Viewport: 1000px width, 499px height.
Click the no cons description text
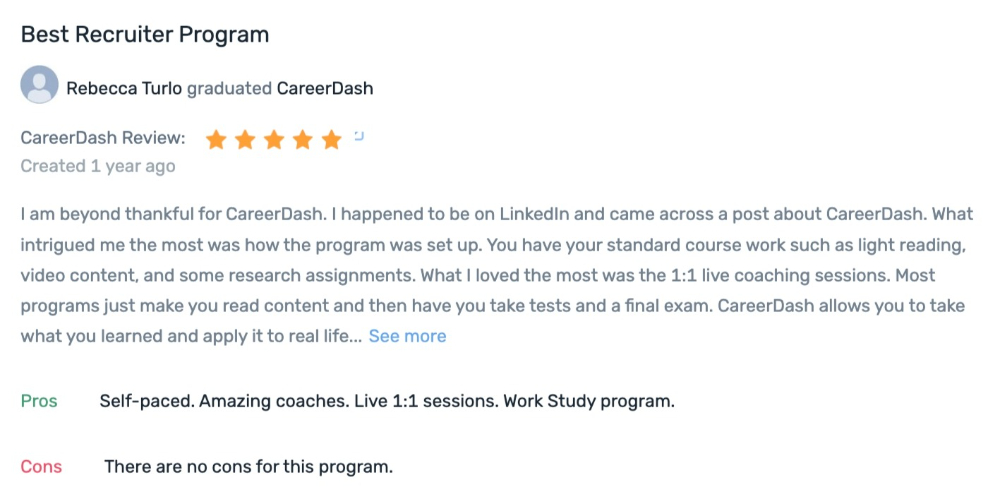coord(249,467)
